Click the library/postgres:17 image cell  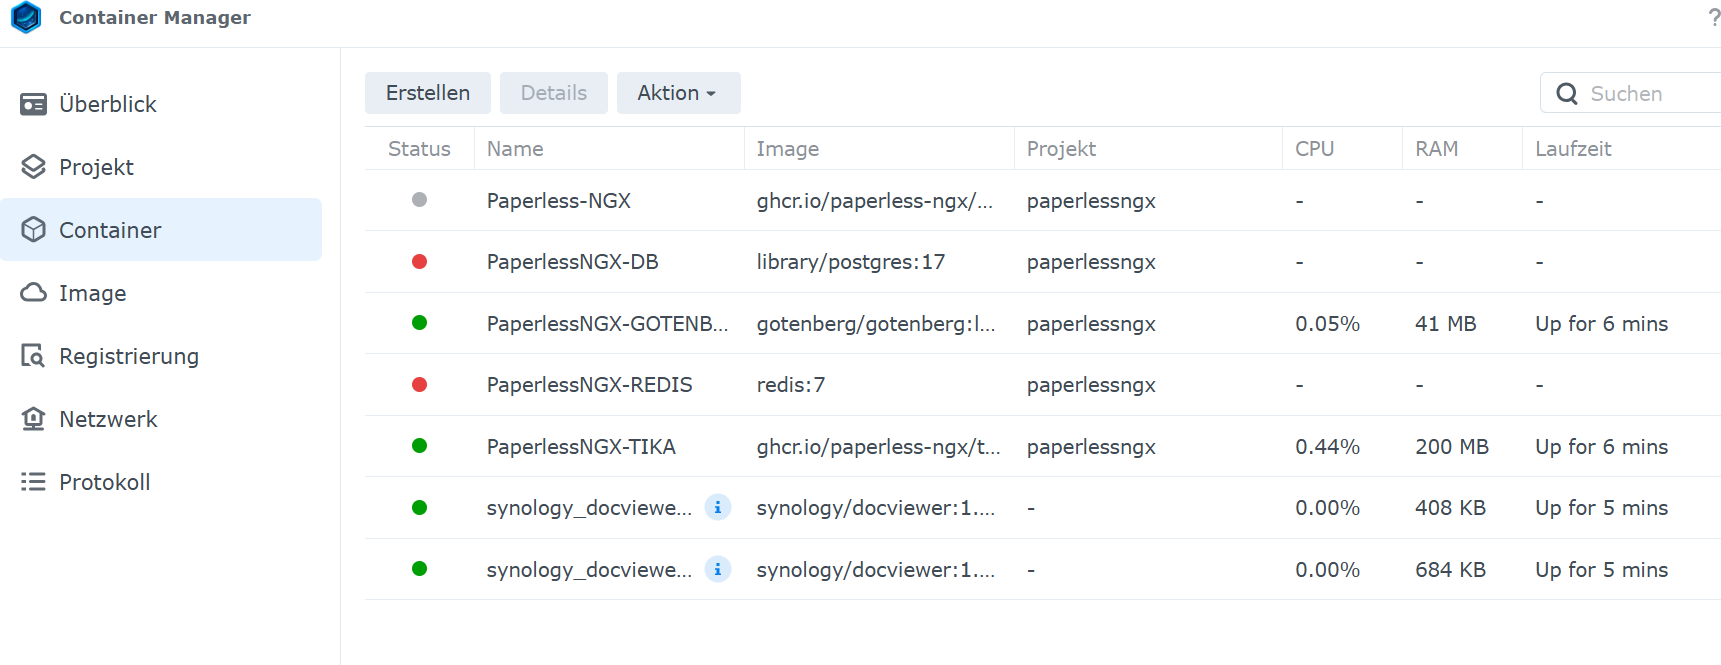(x=851, y=262)
